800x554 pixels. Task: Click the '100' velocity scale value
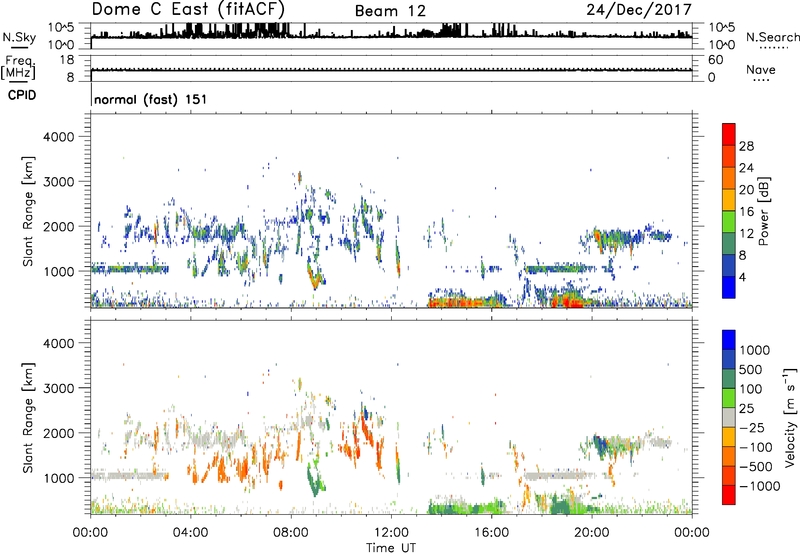751,389
